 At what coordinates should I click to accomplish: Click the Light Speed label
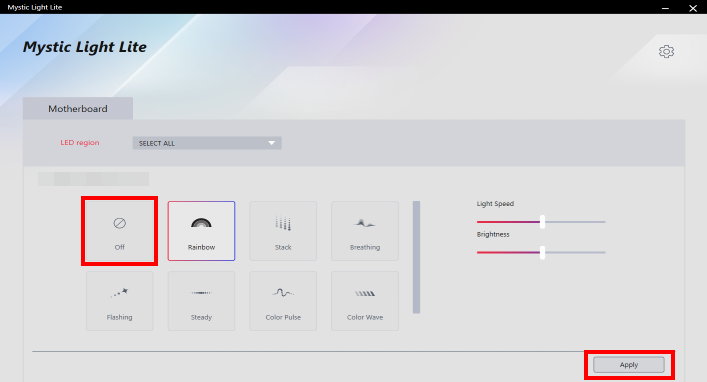[x=495, y=204]
